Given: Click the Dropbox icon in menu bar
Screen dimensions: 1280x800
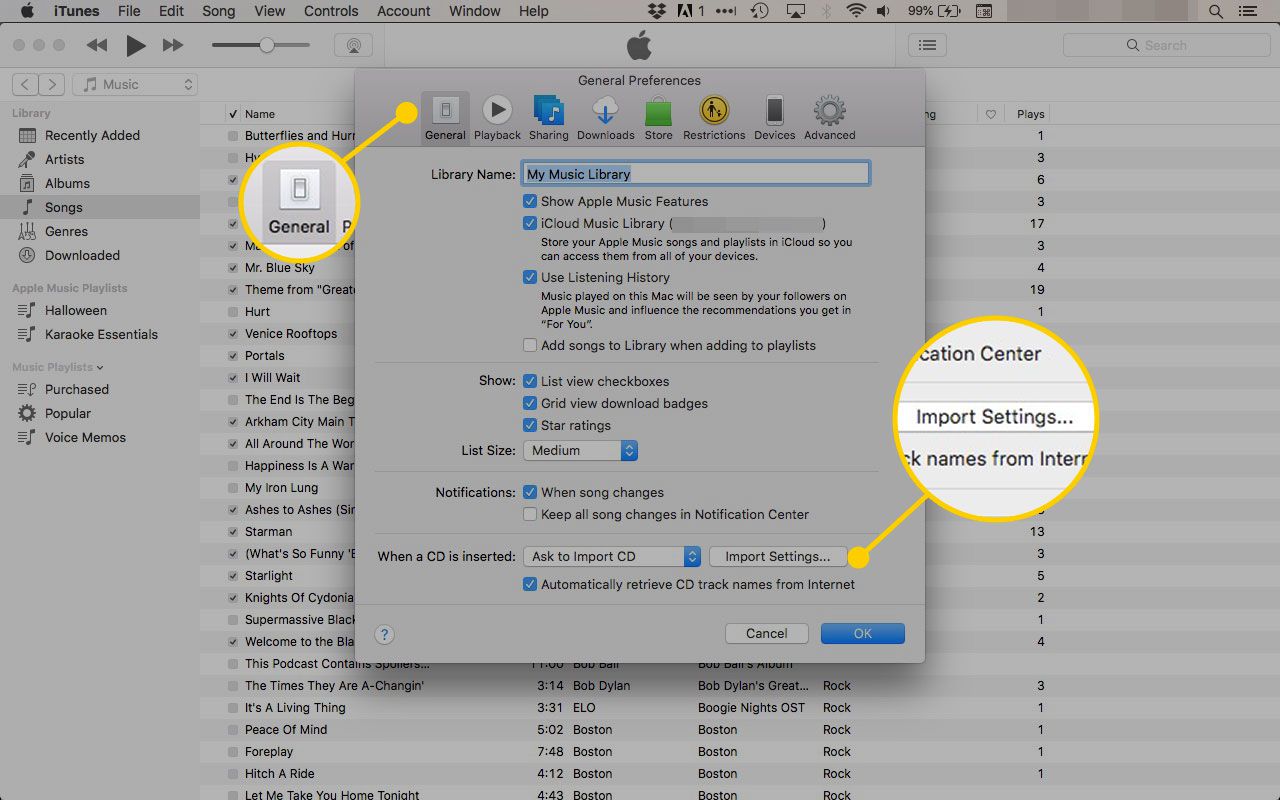Looking at the screenshot, I should pos(656,11).
